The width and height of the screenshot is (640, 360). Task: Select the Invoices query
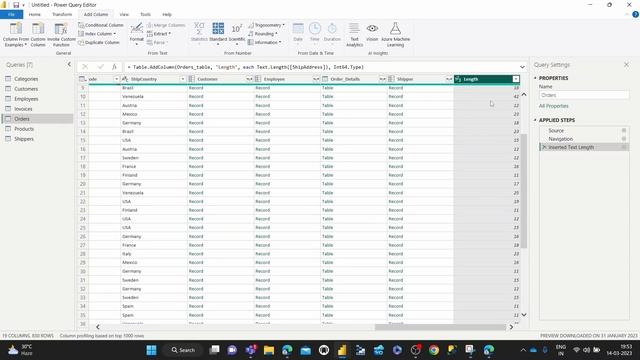click(x=23, y=109)
